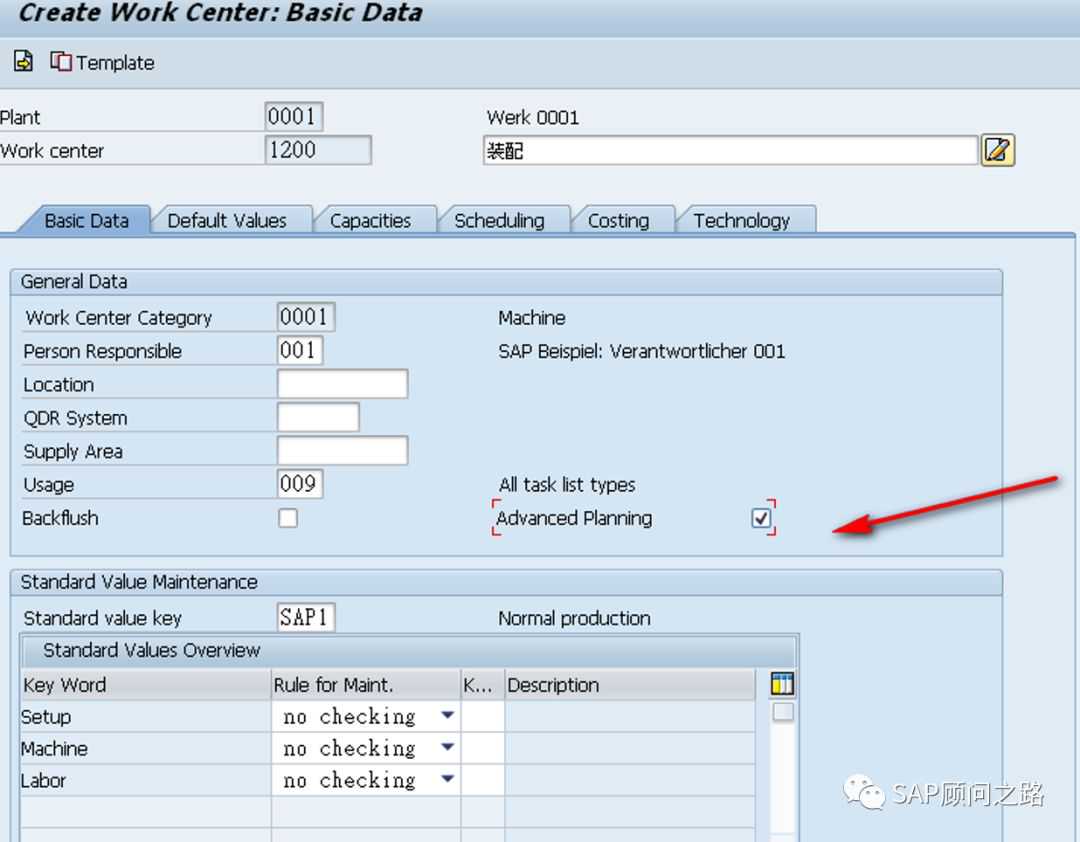Tick the Backflush checkbox
The width and height of the screenshot is (1080, 842).
[288, 518]
